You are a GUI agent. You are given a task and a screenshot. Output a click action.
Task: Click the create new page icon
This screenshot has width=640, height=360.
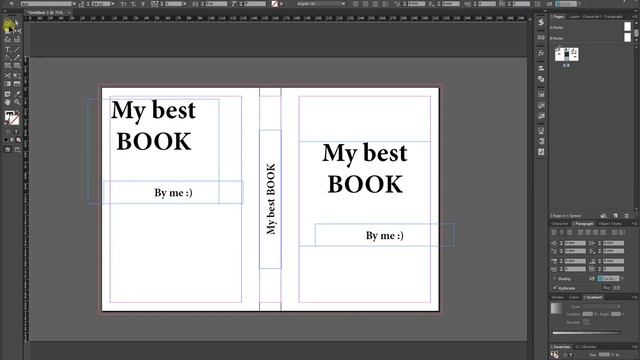click(616, 216)
